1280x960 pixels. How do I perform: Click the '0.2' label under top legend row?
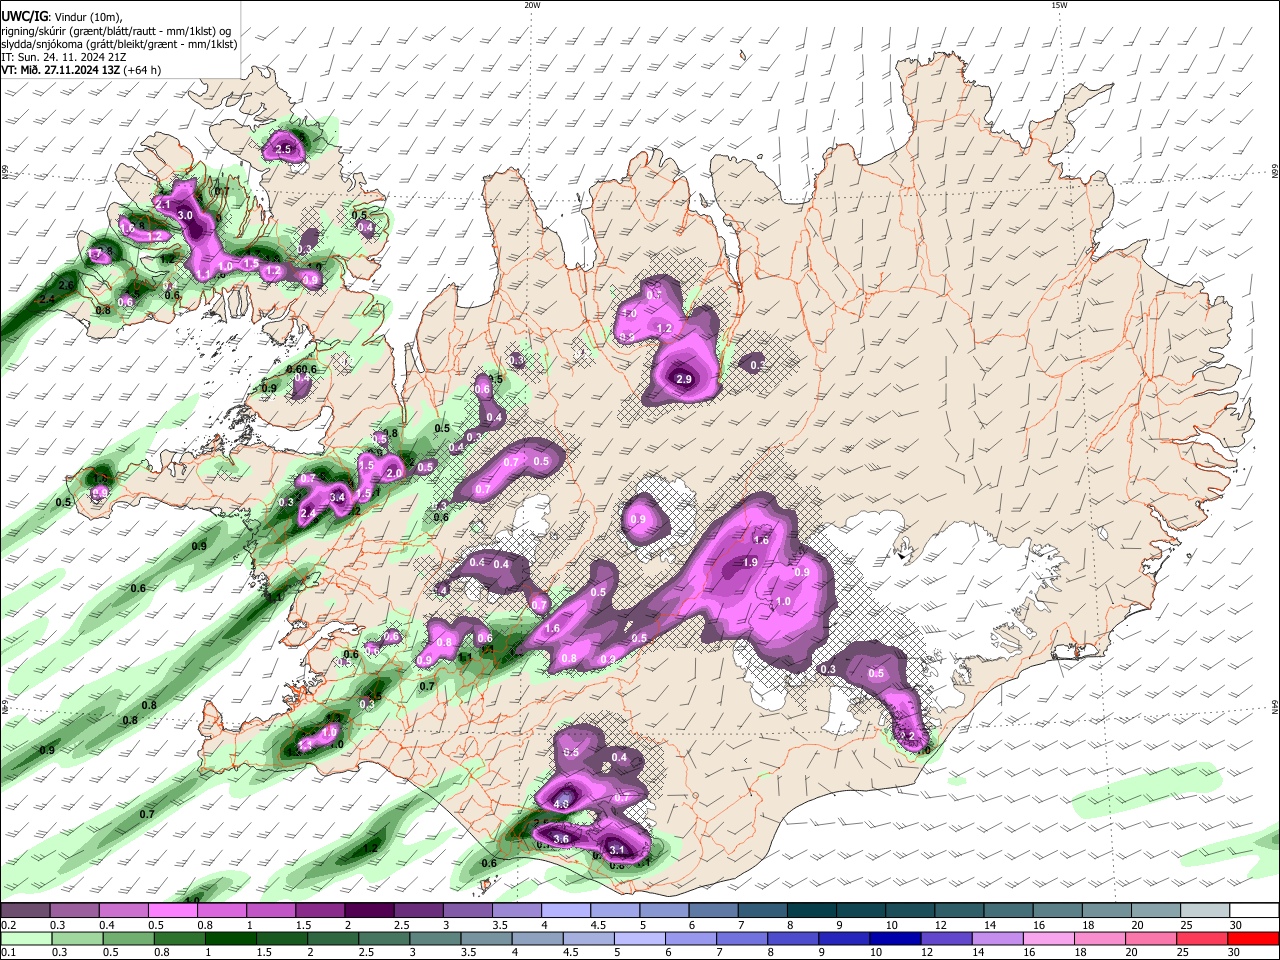[8, 925]
